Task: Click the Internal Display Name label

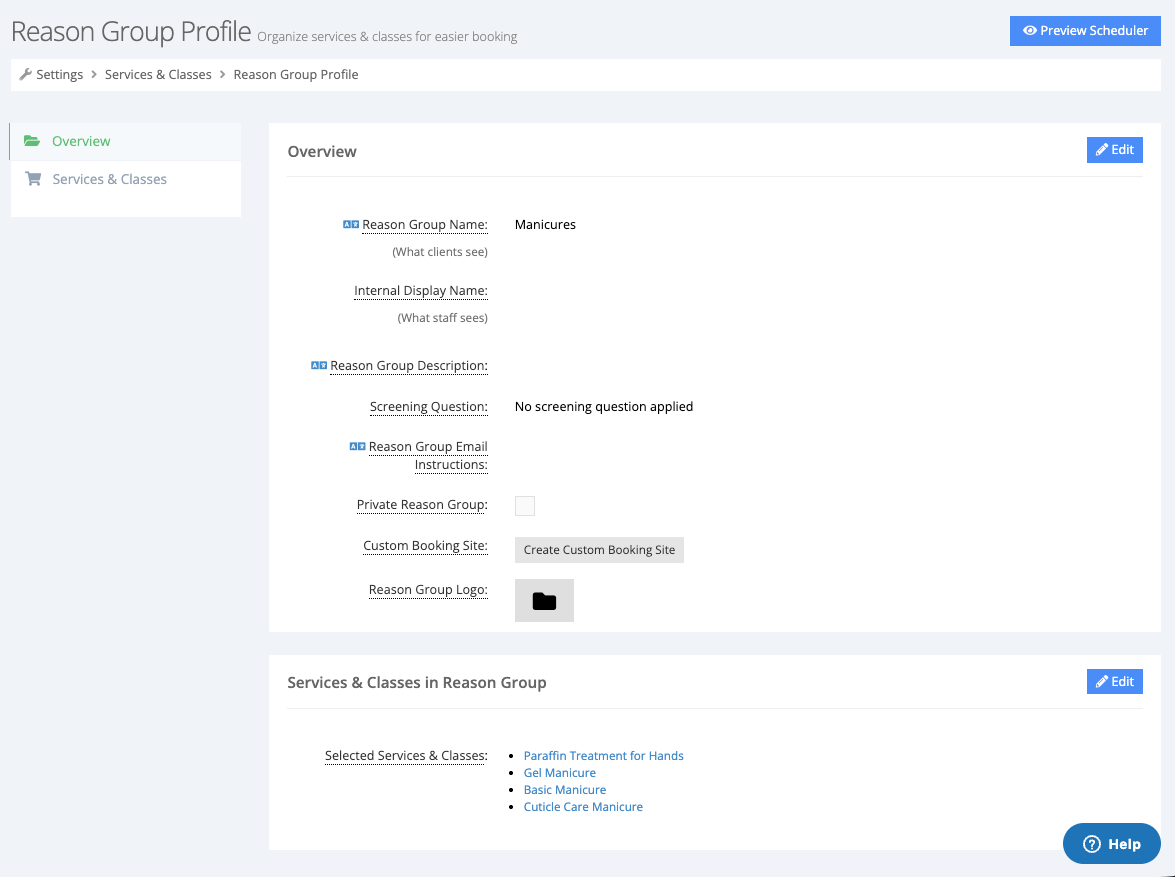Action: [x=420, y=291]
